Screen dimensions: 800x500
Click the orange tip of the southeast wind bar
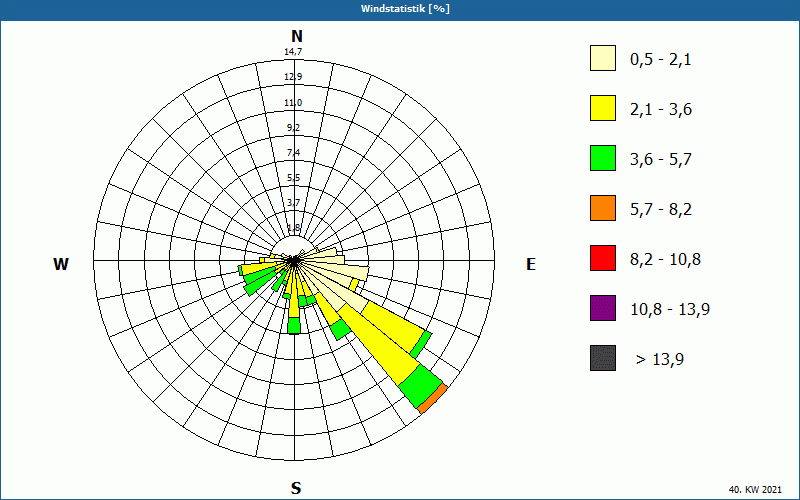pos(433,398)
